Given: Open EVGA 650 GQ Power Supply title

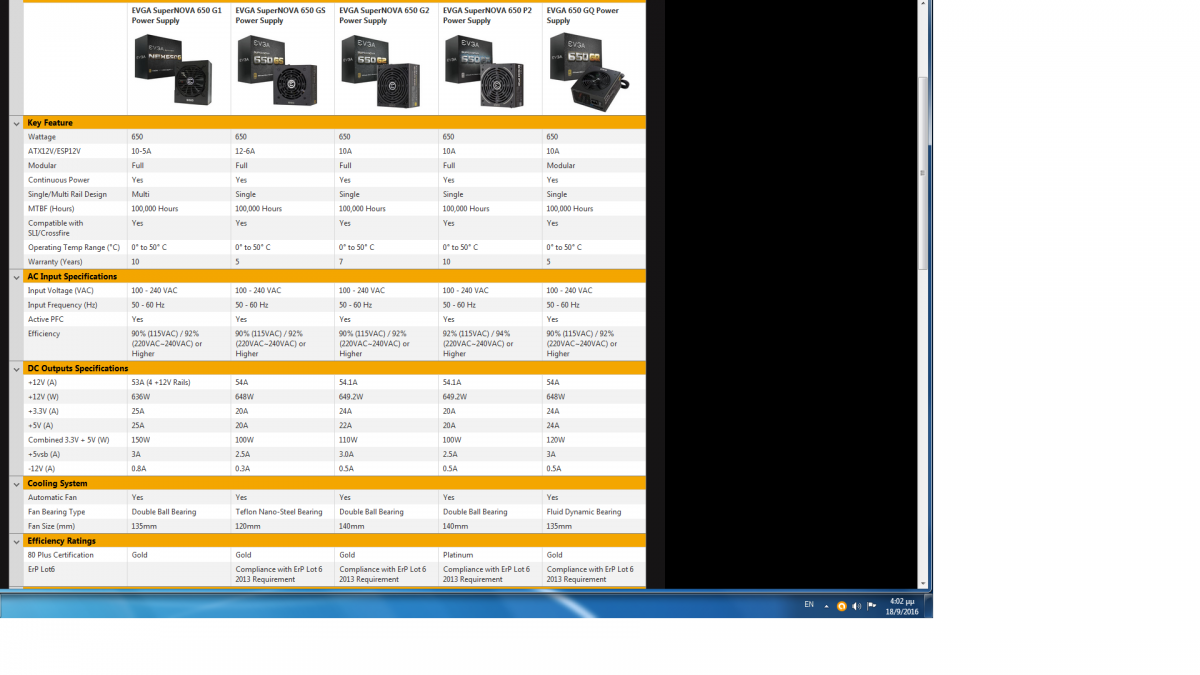Looking at the screenshot, I should (x=583, y=15).
